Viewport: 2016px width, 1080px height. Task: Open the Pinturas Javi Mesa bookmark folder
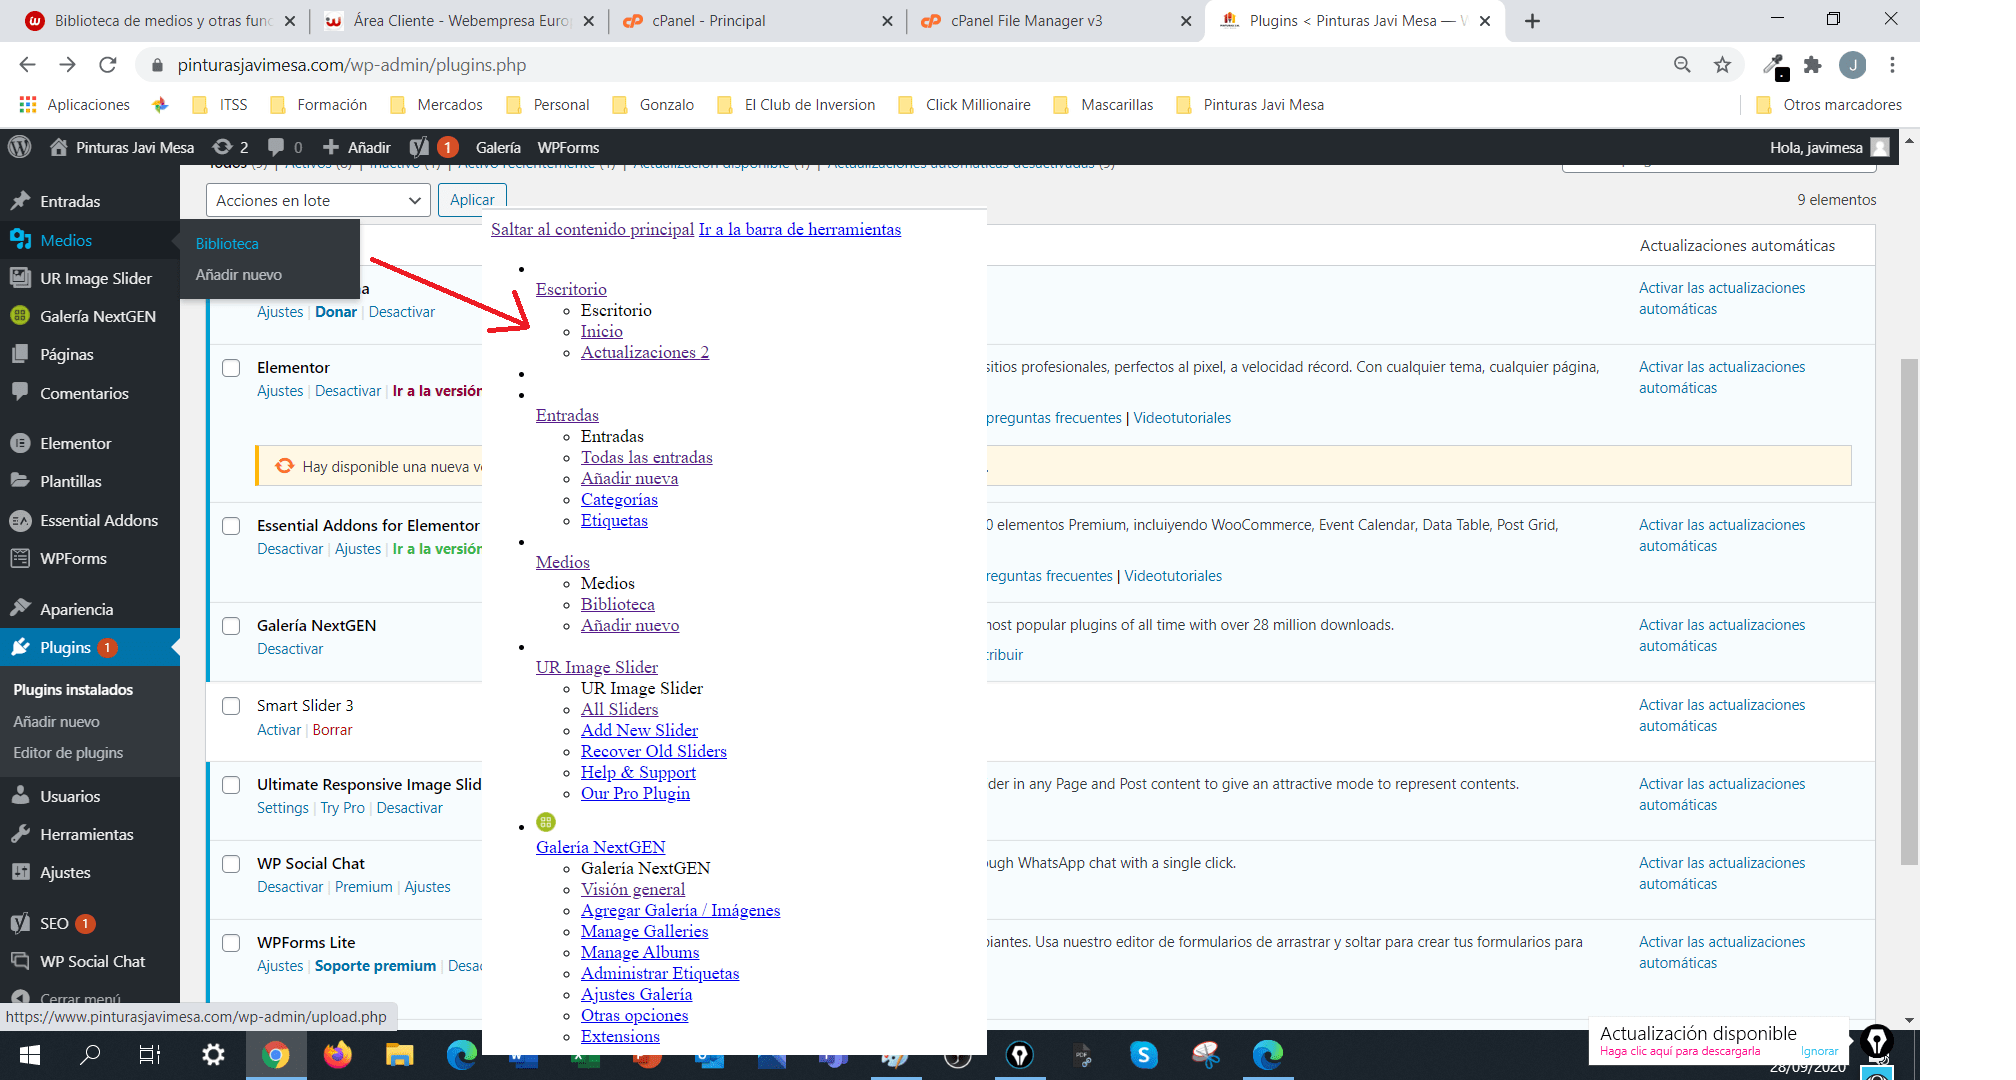(x=1250, y=105)
